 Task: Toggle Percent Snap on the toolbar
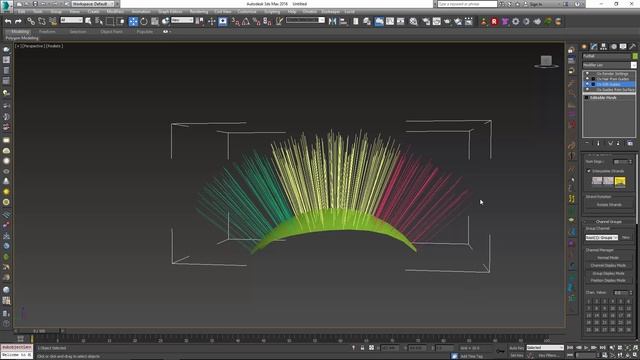[256, 21]
